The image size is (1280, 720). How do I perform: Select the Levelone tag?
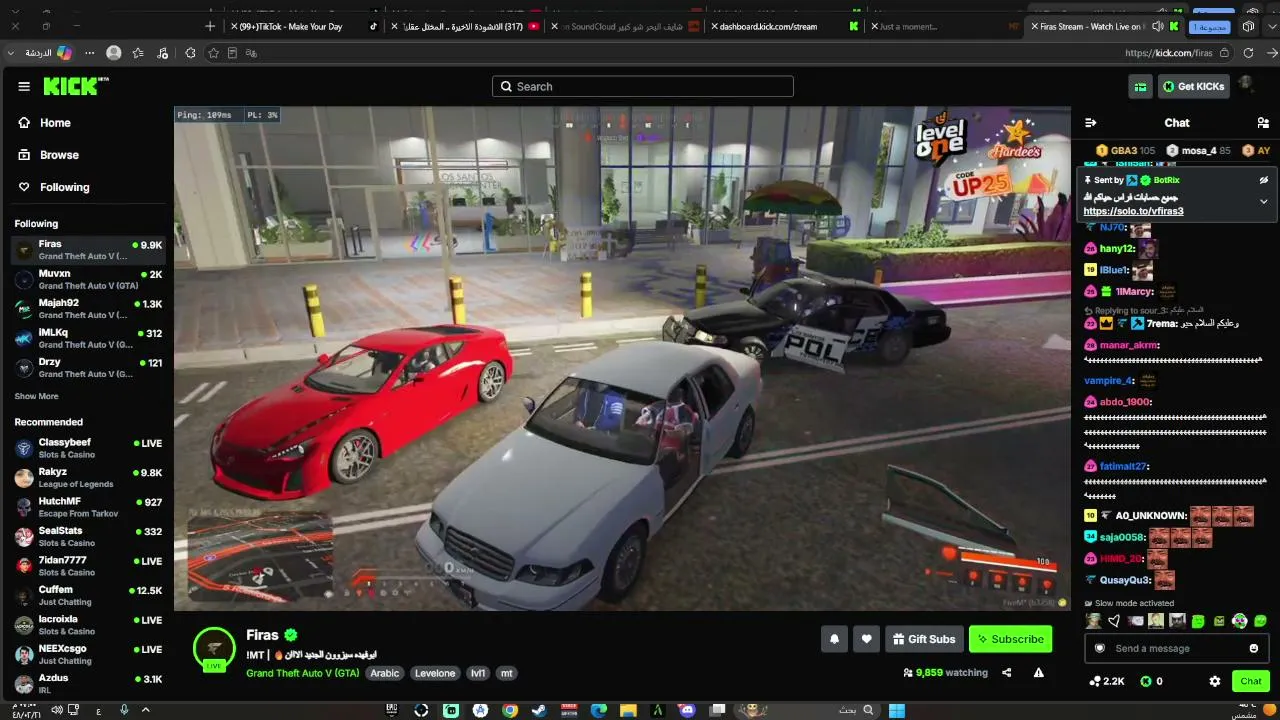[x=435, y=673]
